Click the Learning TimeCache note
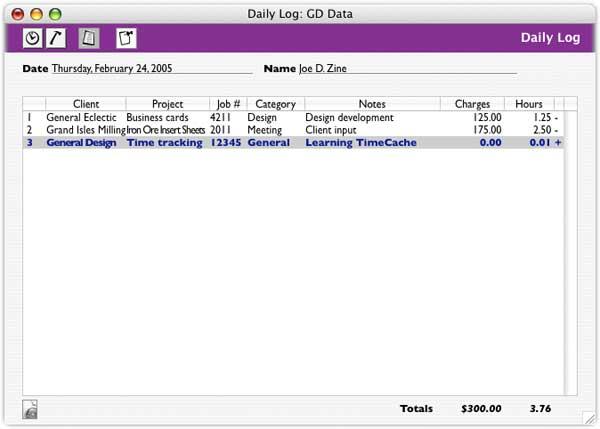Viewport: 600px width, 429px height. (361, 142)
